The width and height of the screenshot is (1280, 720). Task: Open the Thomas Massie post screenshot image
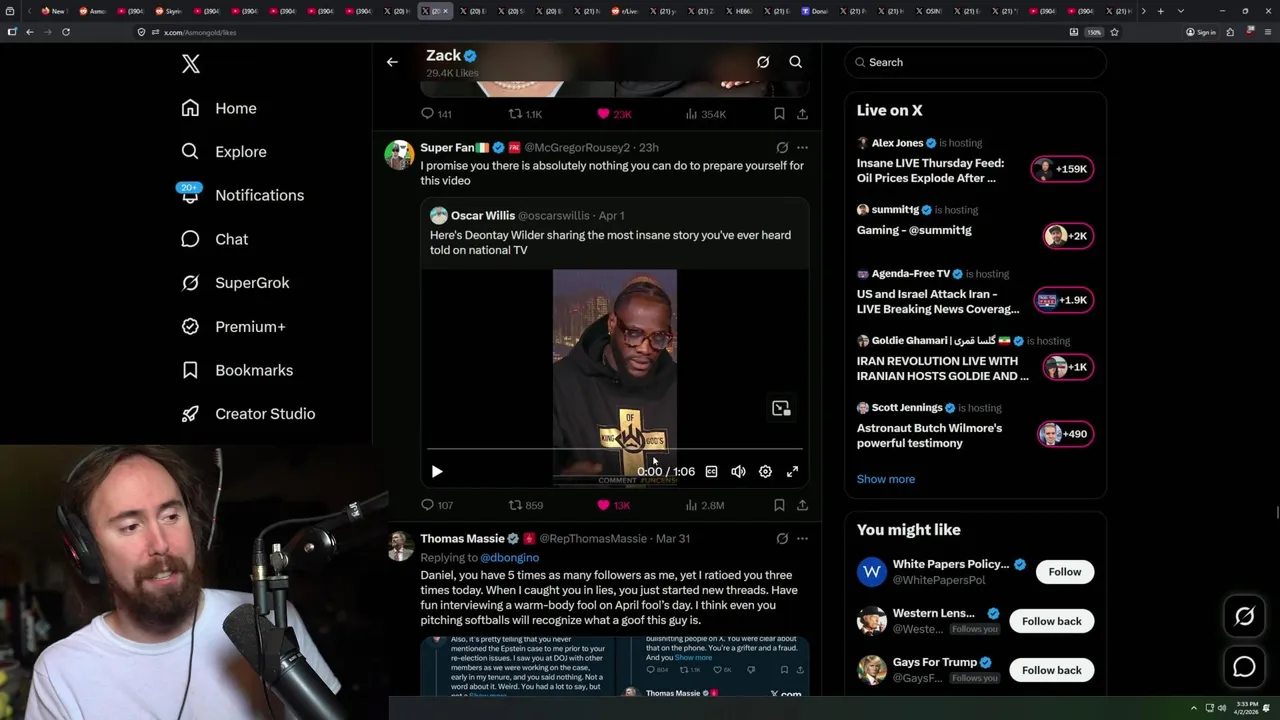(x=614, y=665)
